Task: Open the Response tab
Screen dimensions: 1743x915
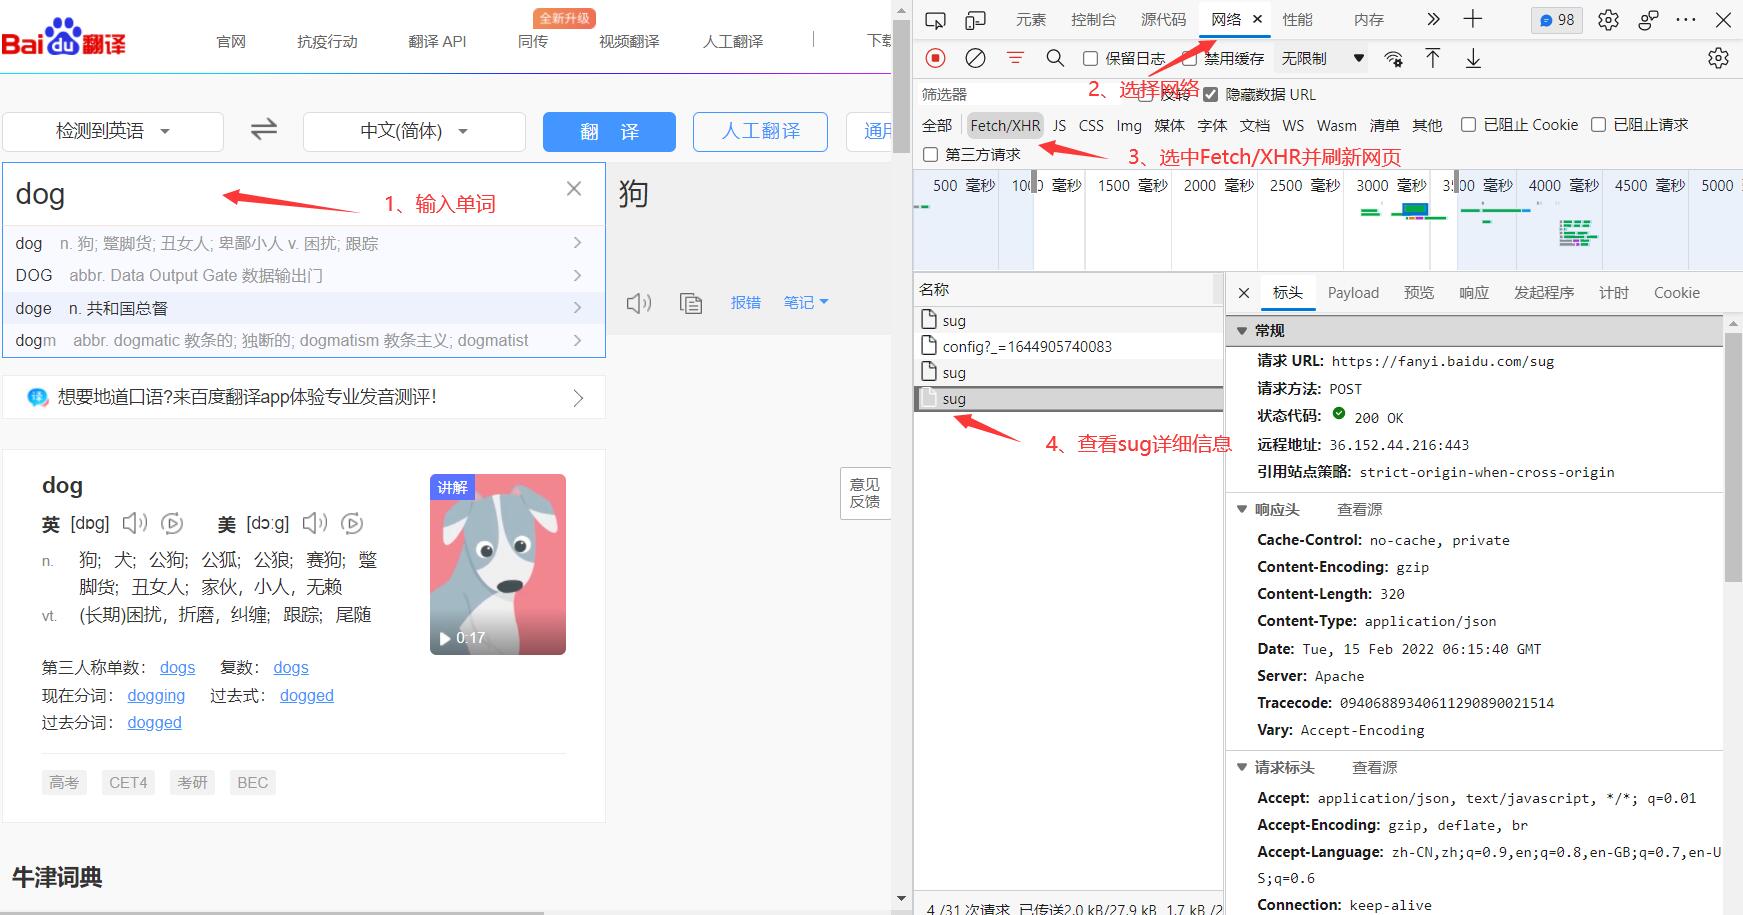Action: tap(1474, 293)
